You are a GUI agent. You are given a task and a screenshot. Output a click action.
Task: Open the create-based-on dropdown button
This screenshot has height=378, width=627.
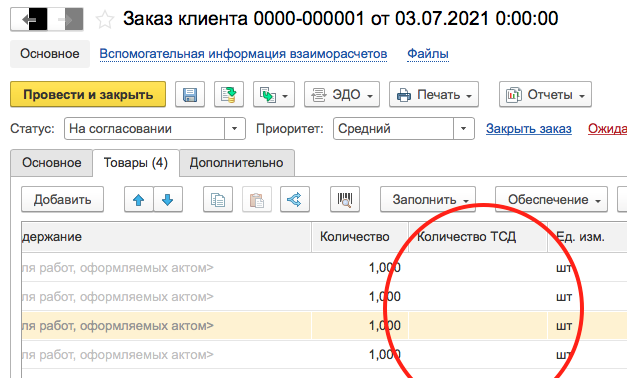(x=274, y=94)
